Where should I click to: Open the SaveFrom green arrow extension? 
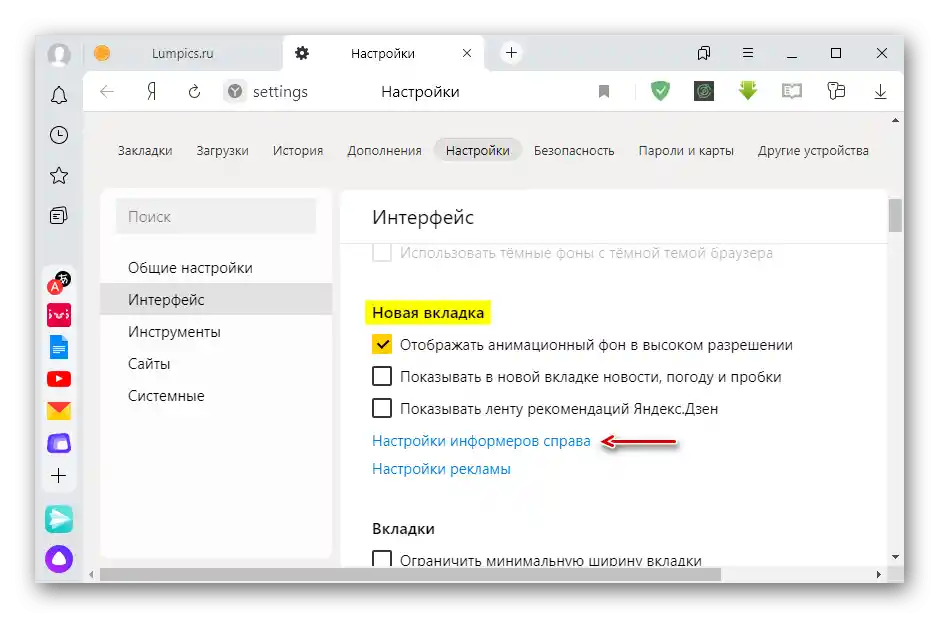coord(747,91)
